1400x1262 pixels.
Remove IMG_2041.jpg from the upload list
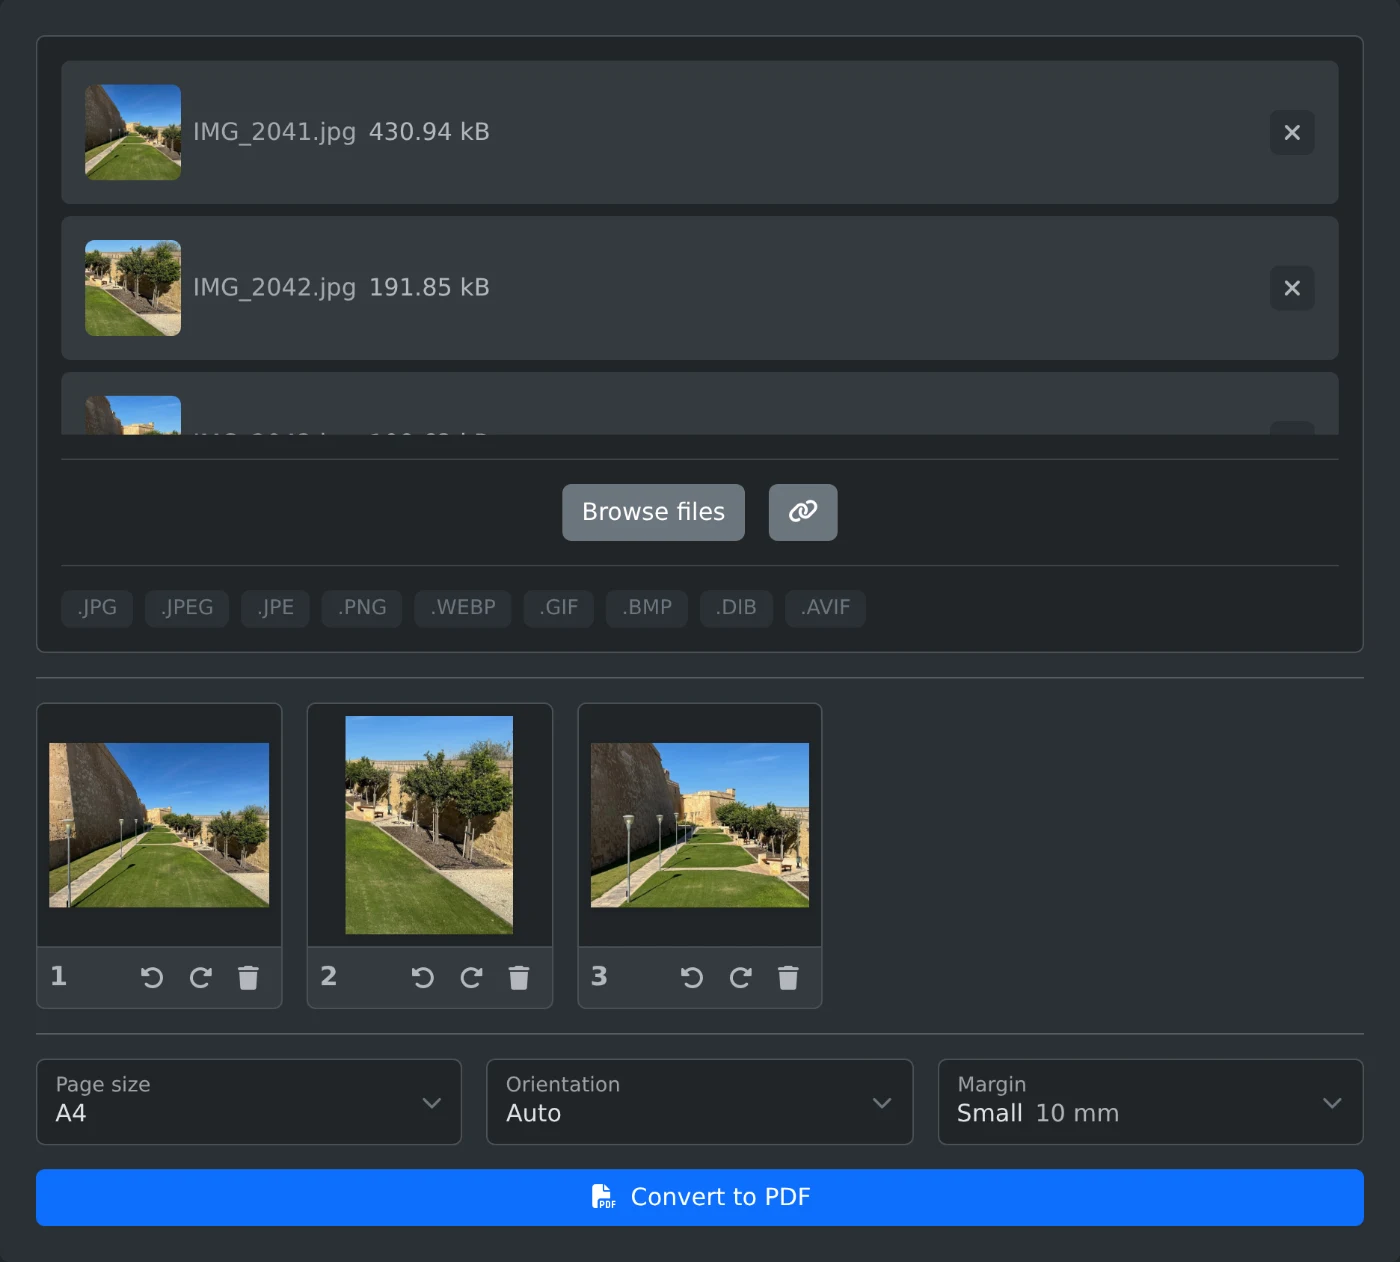(x=1292, y=132)
